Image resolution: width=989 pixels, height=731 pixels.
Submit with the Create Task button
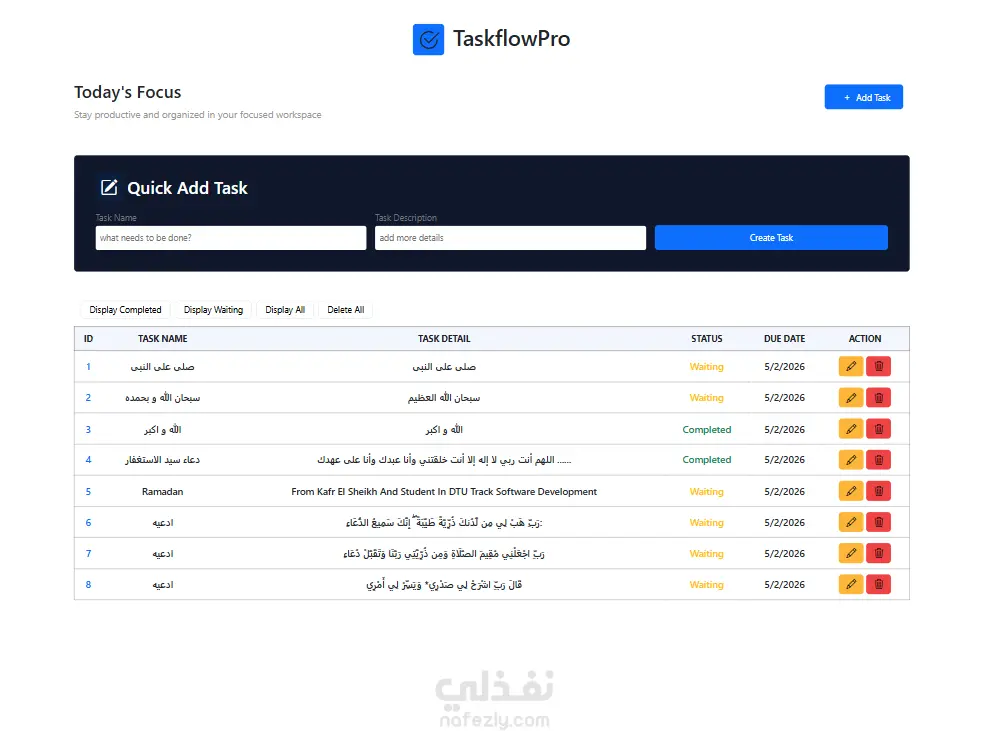point(771,238)
